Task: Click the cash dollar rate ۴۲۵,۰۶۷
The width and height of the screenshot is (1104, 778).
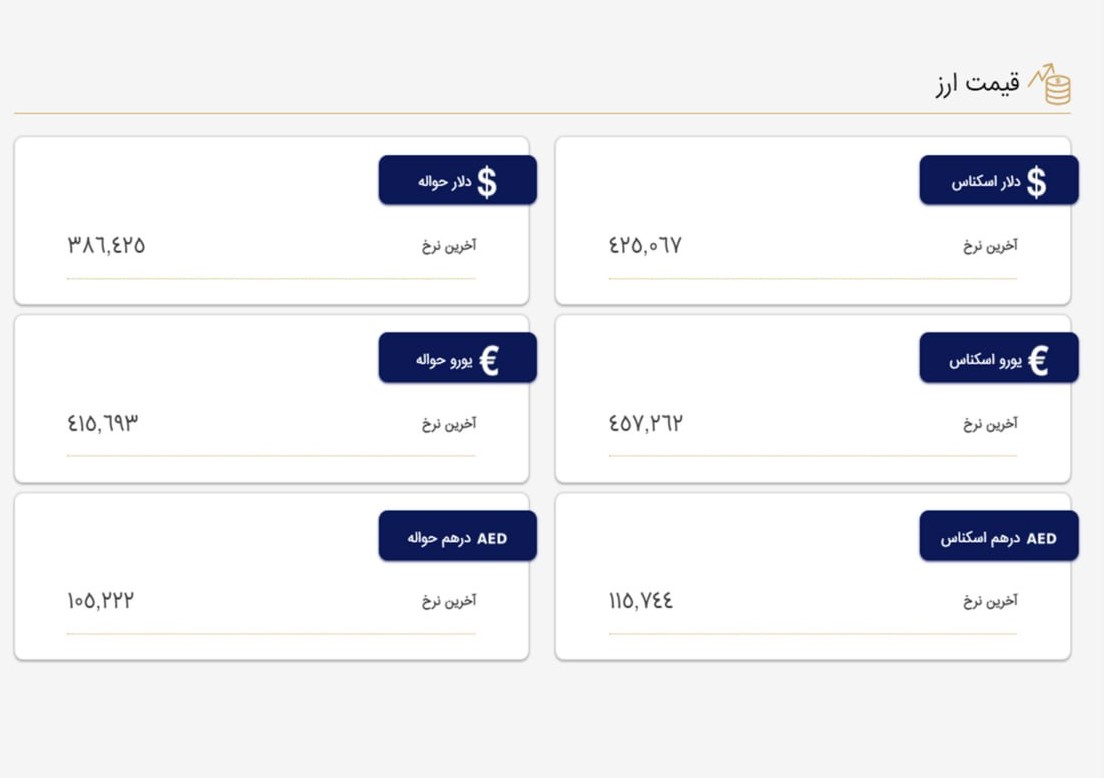Action: tap(645, 245)
